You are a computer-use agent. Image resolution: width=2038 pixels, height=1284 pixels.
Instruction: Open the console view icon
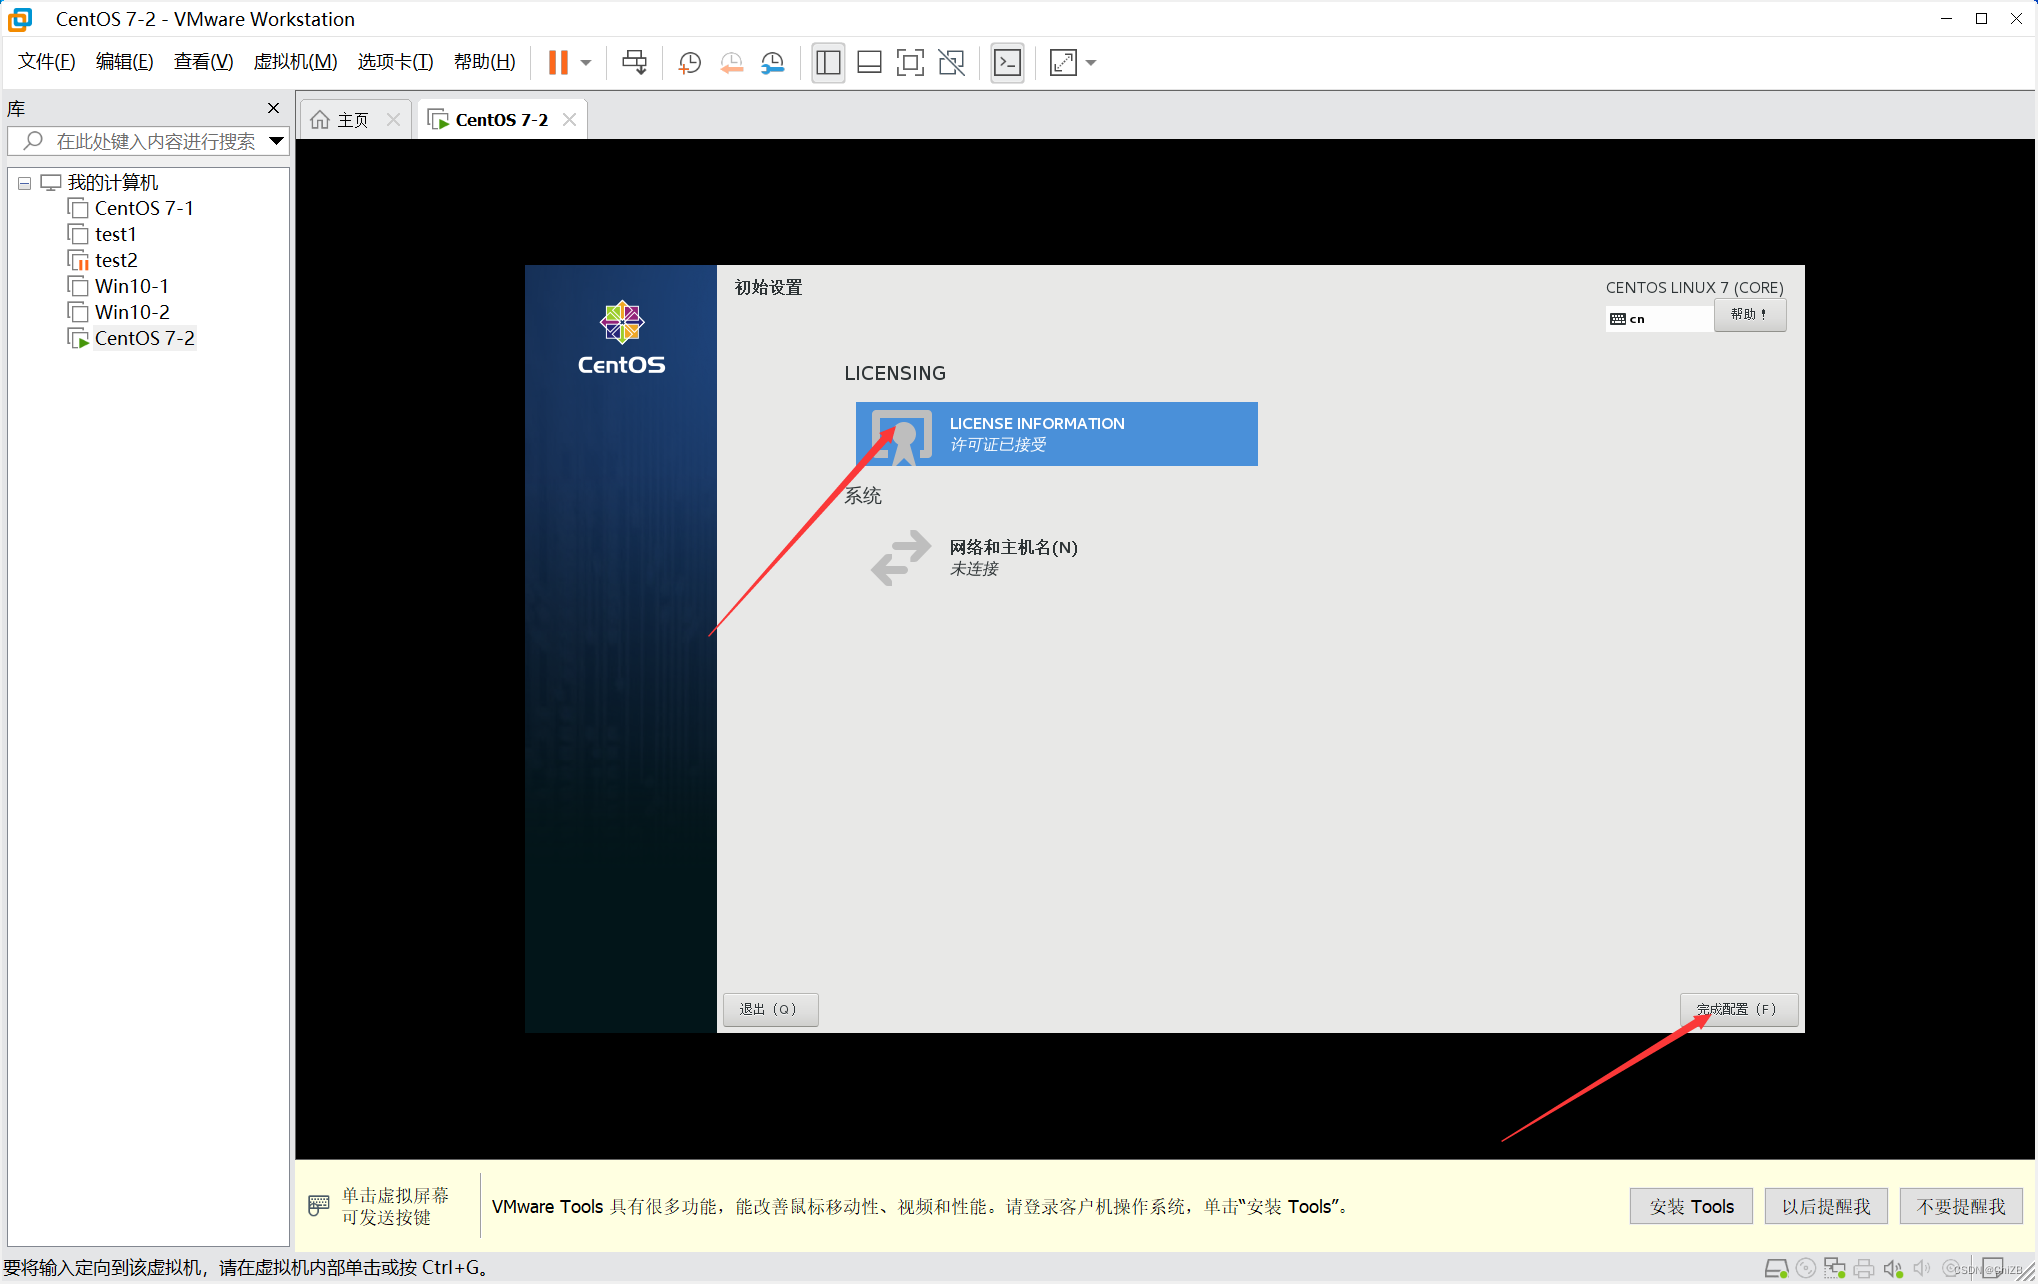coord(1007,63)
